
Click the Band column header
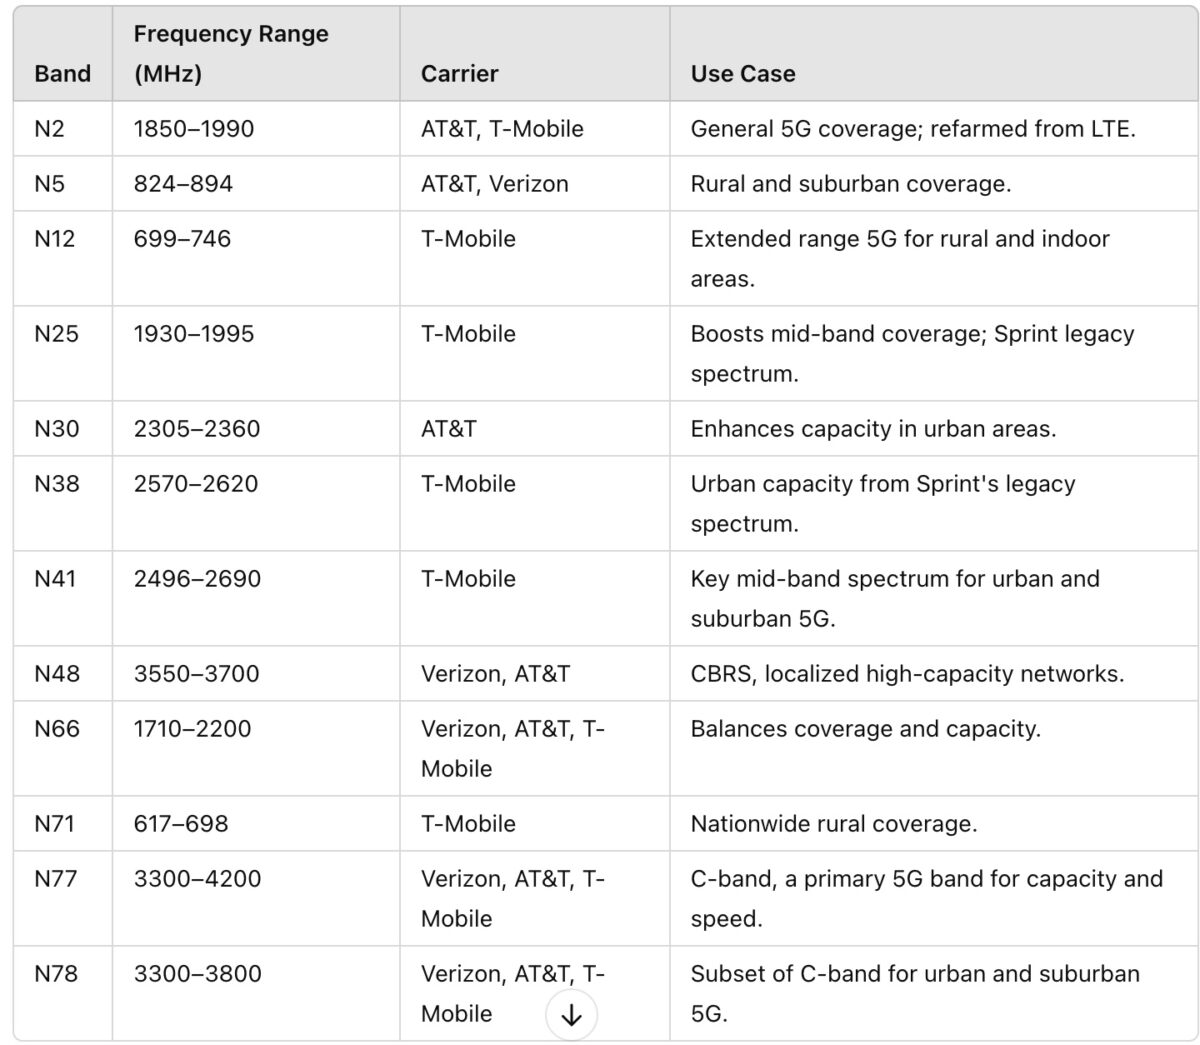click(62, 74)
